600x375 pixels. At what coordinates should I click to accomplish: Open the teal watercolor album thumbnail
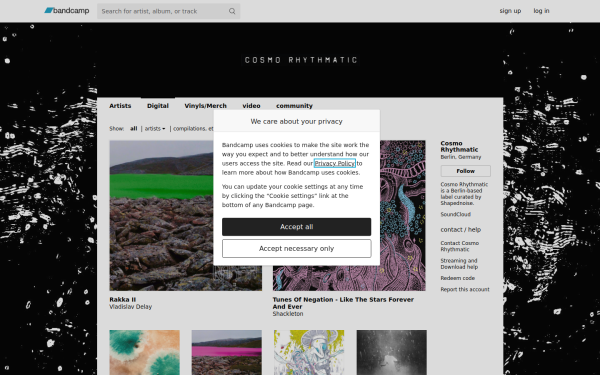145,352
